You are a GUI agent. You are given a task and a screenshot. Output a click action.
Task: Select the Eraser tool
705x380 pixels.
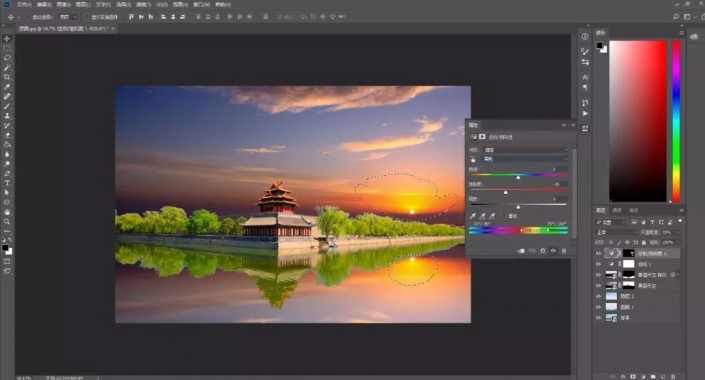(7, 135)
